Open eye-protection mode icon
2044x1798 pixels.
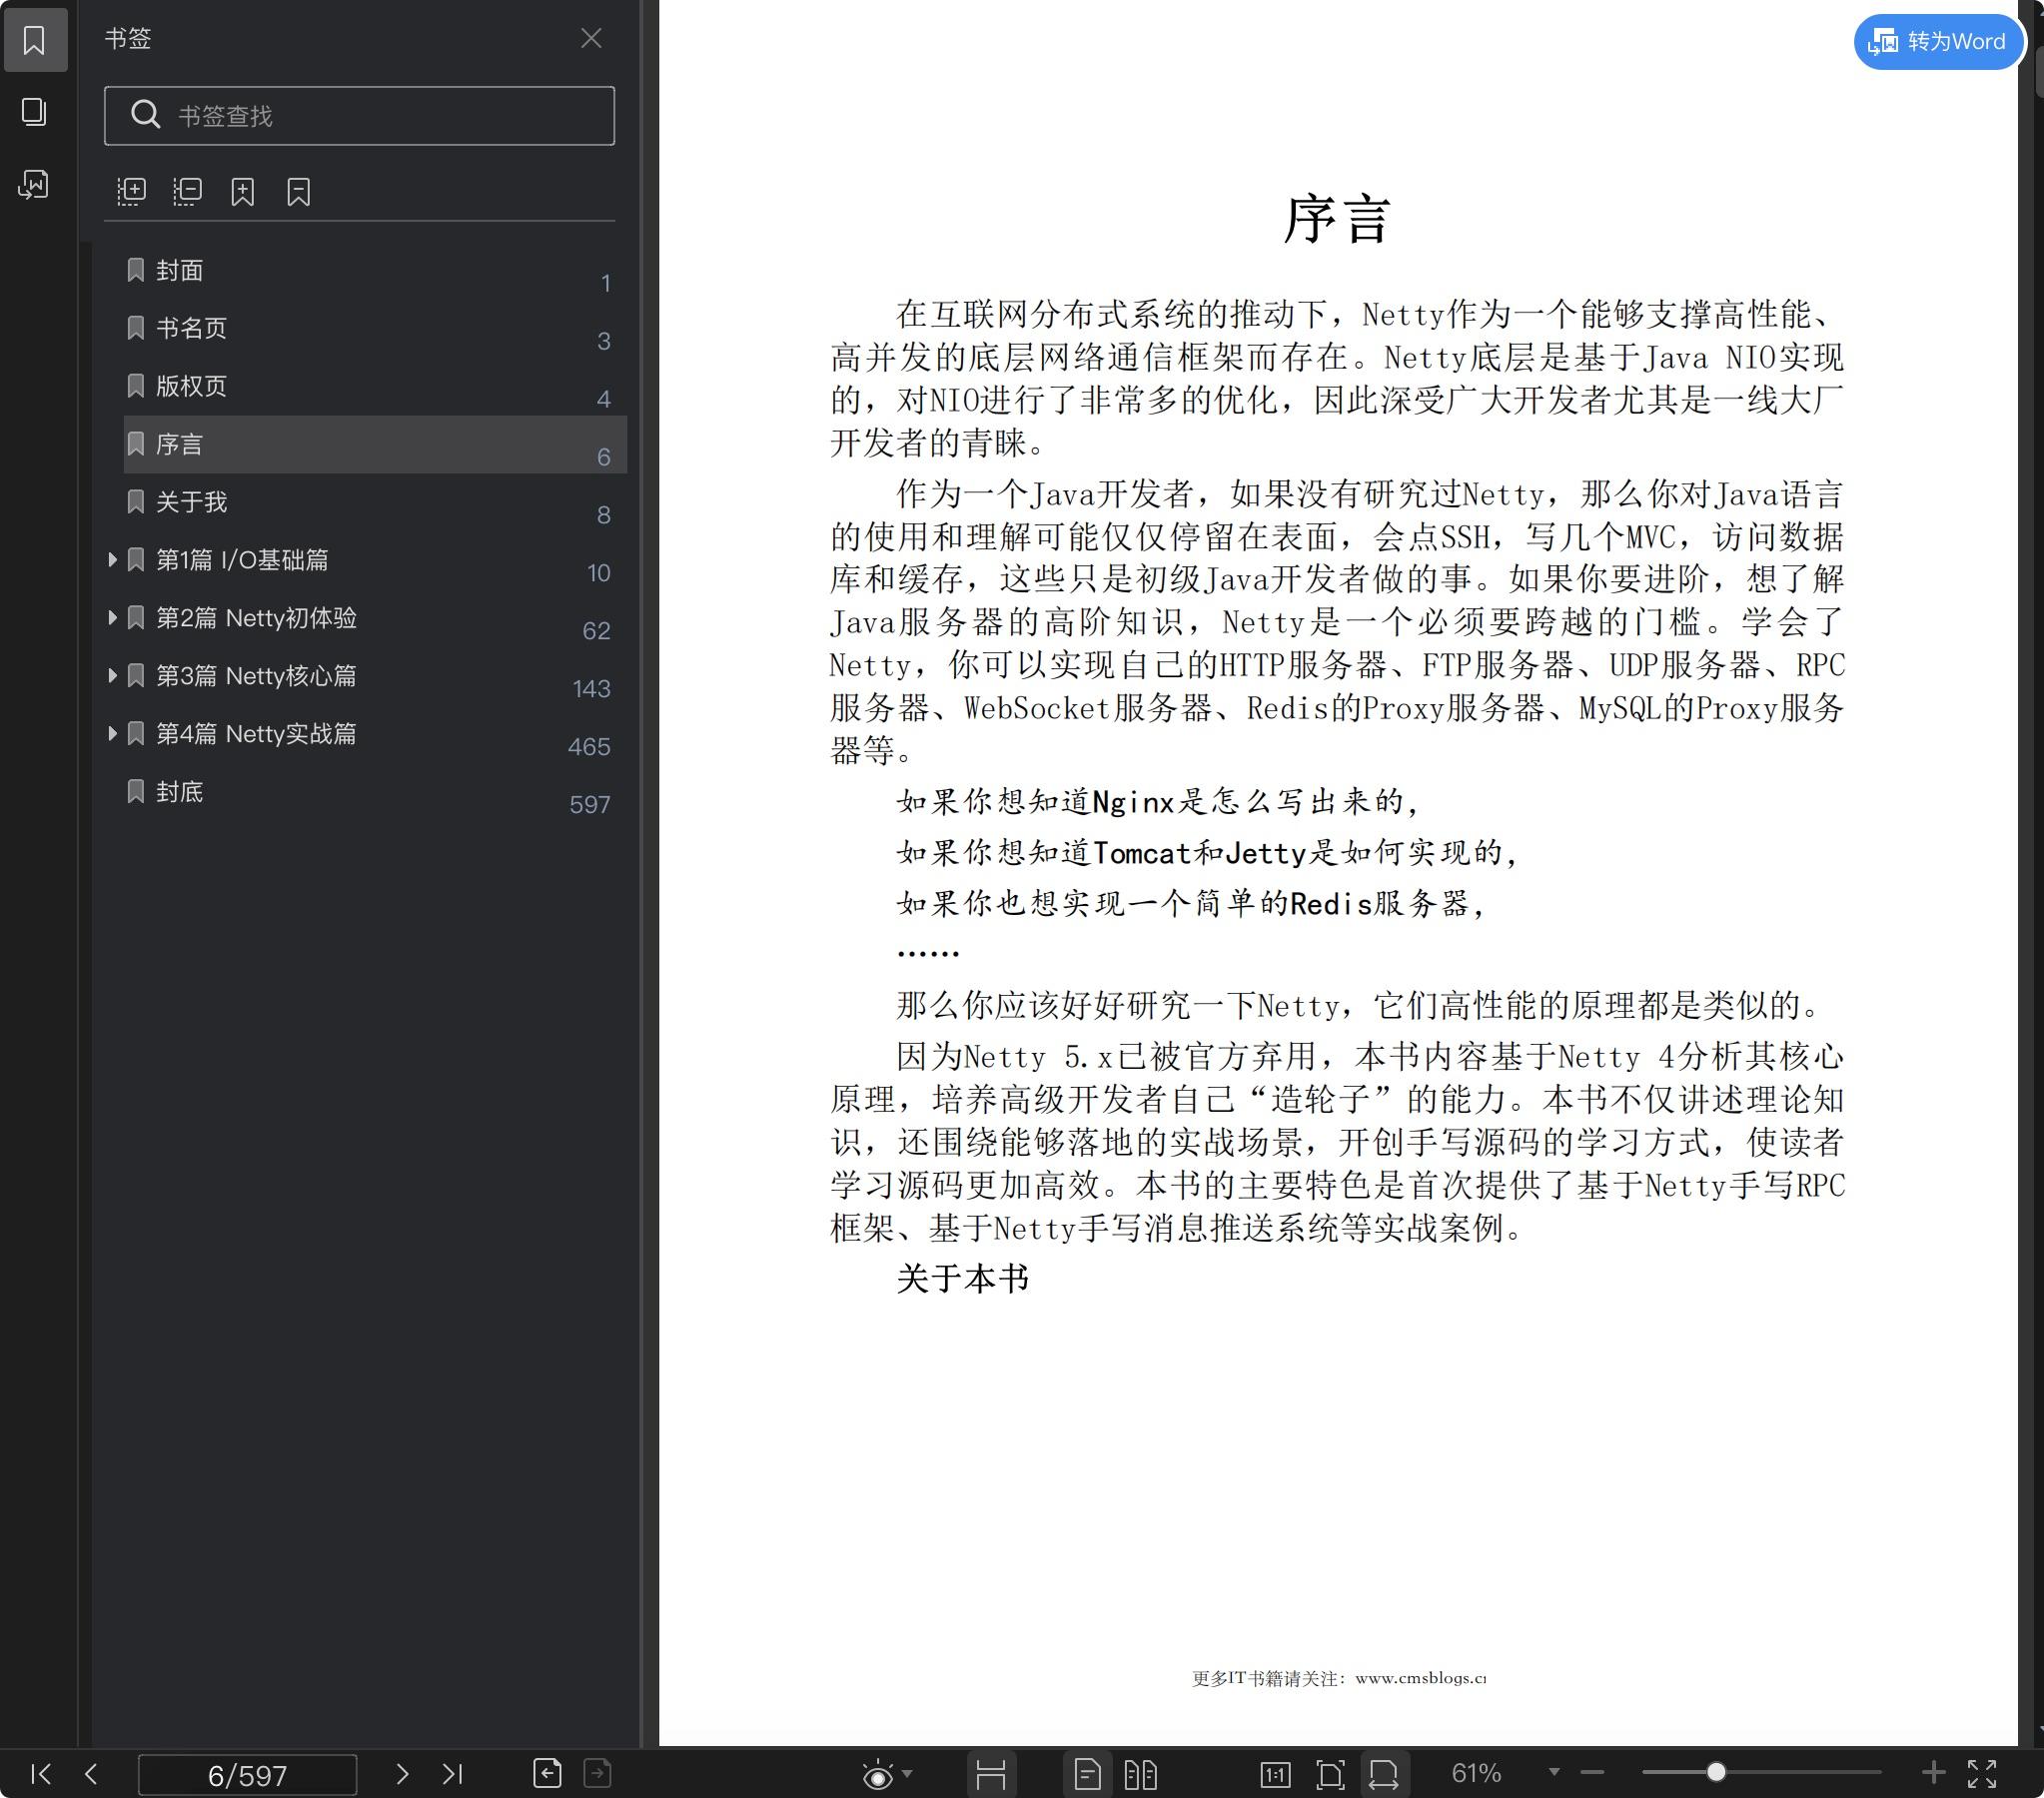pos(877,1775)
